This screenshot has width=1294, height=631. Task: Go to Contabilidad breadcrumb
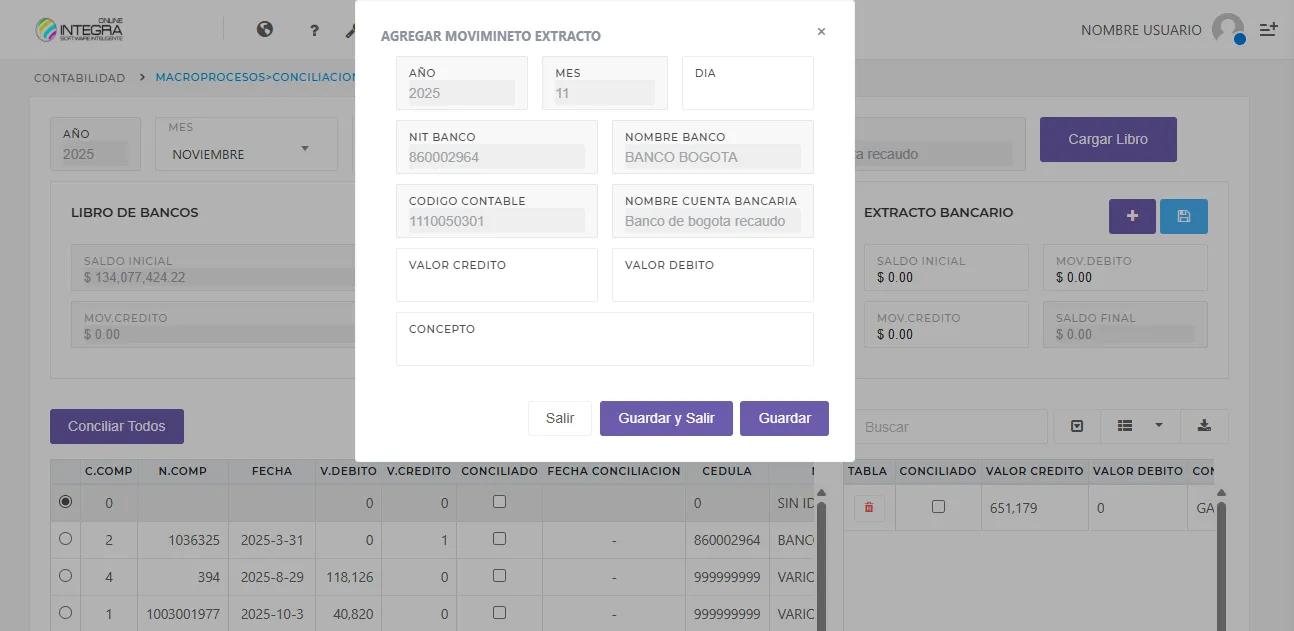80,78
